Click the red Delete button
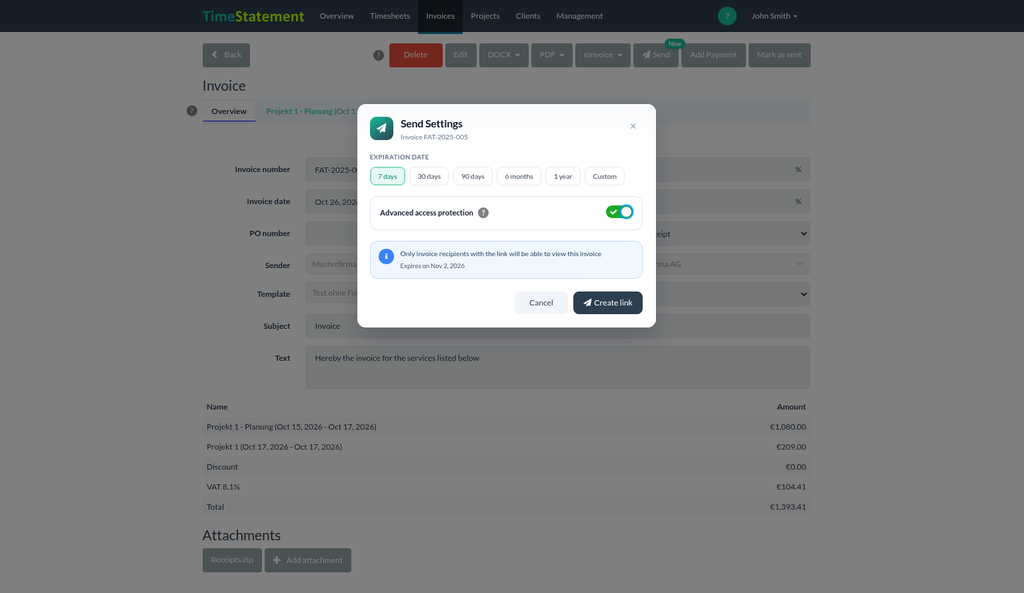This screenshot has width=1024, height=593. tap(416, 55)
